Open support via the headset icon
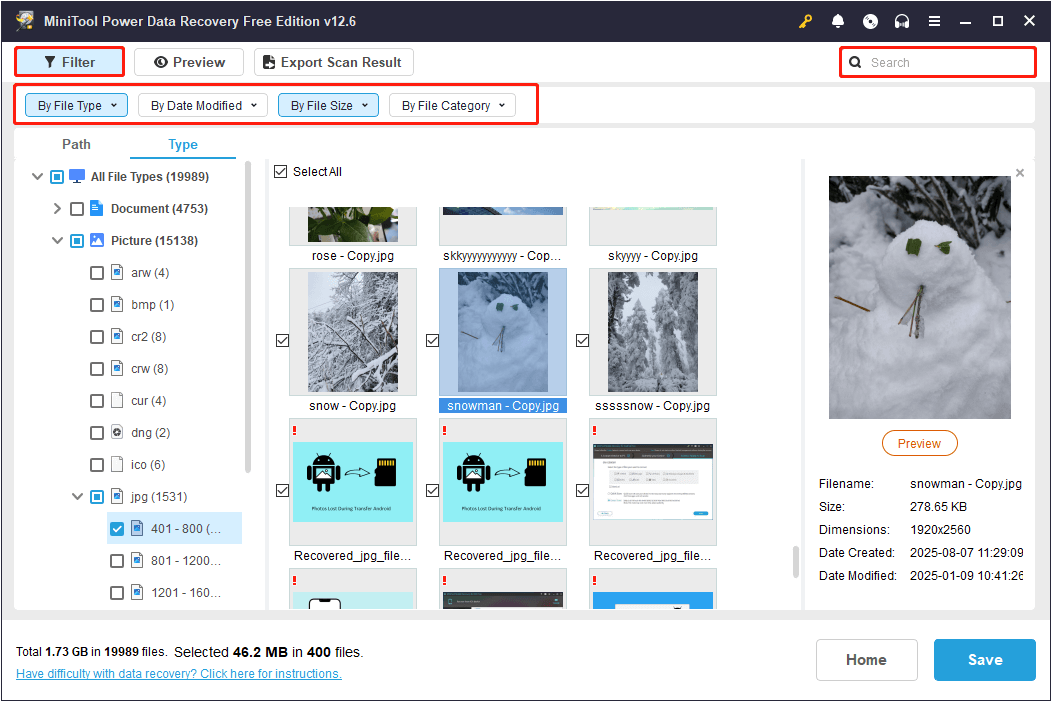Screen dimensions: 1053x703 pos(902,20)
